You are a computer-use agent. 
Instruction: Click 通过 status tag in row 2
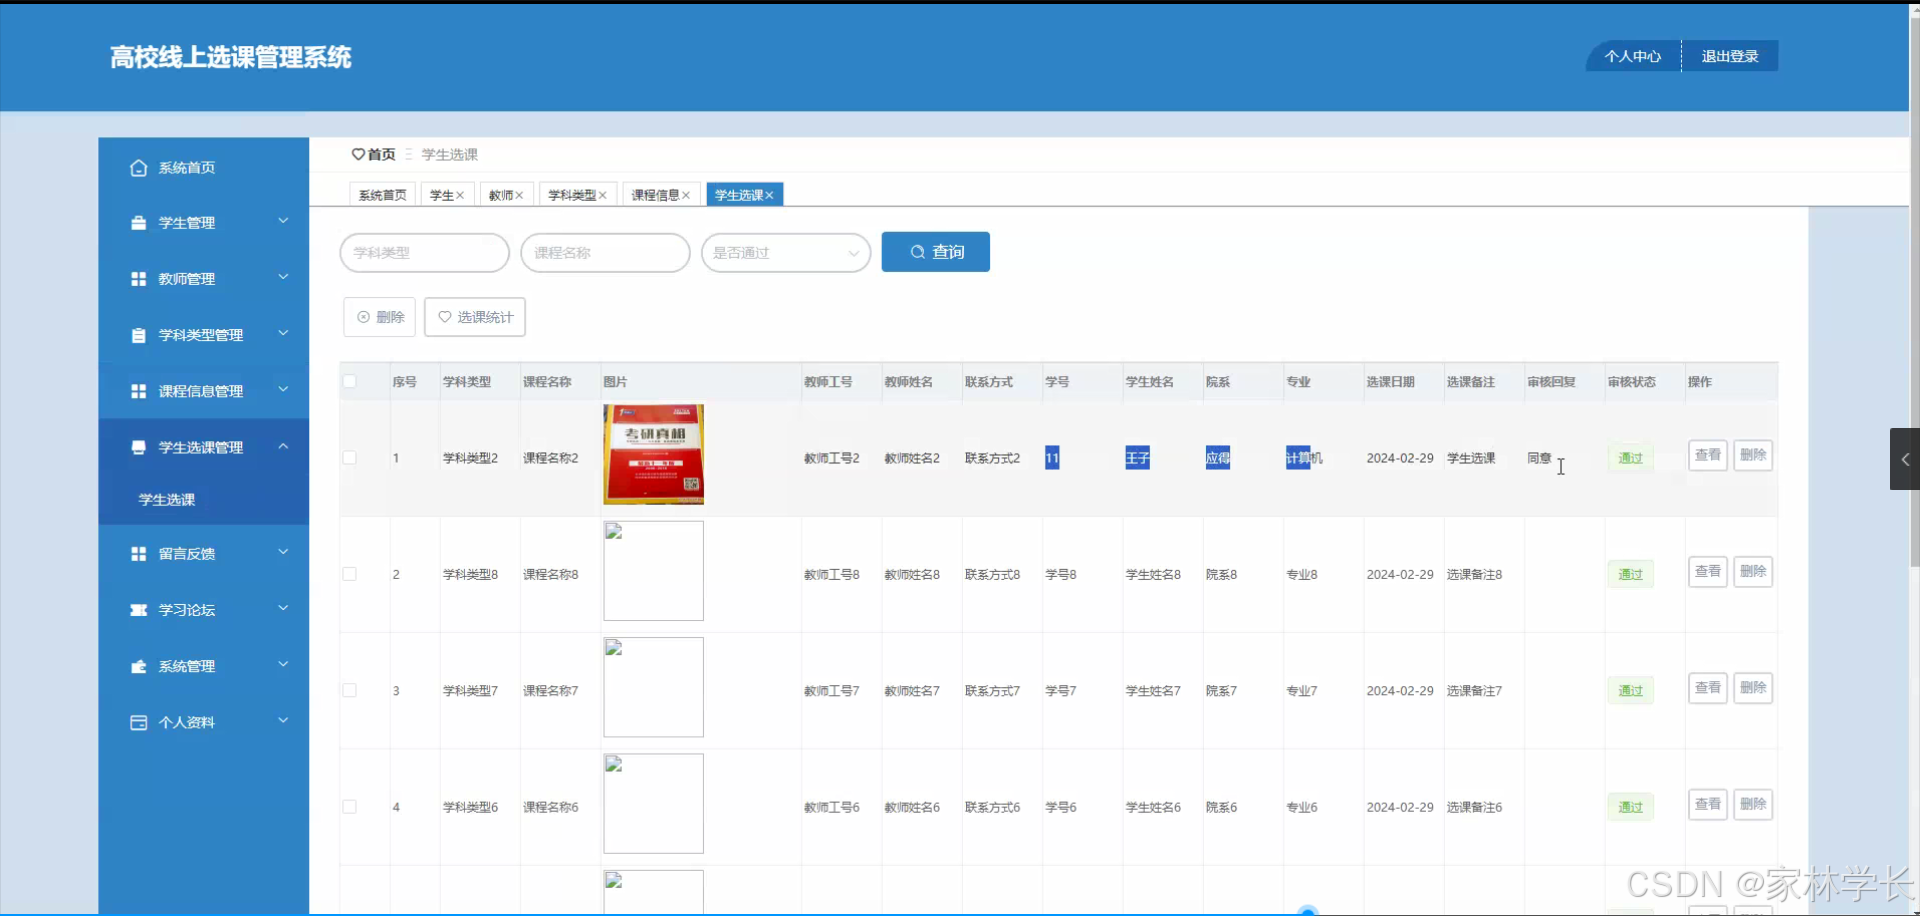coord(1631,574)
